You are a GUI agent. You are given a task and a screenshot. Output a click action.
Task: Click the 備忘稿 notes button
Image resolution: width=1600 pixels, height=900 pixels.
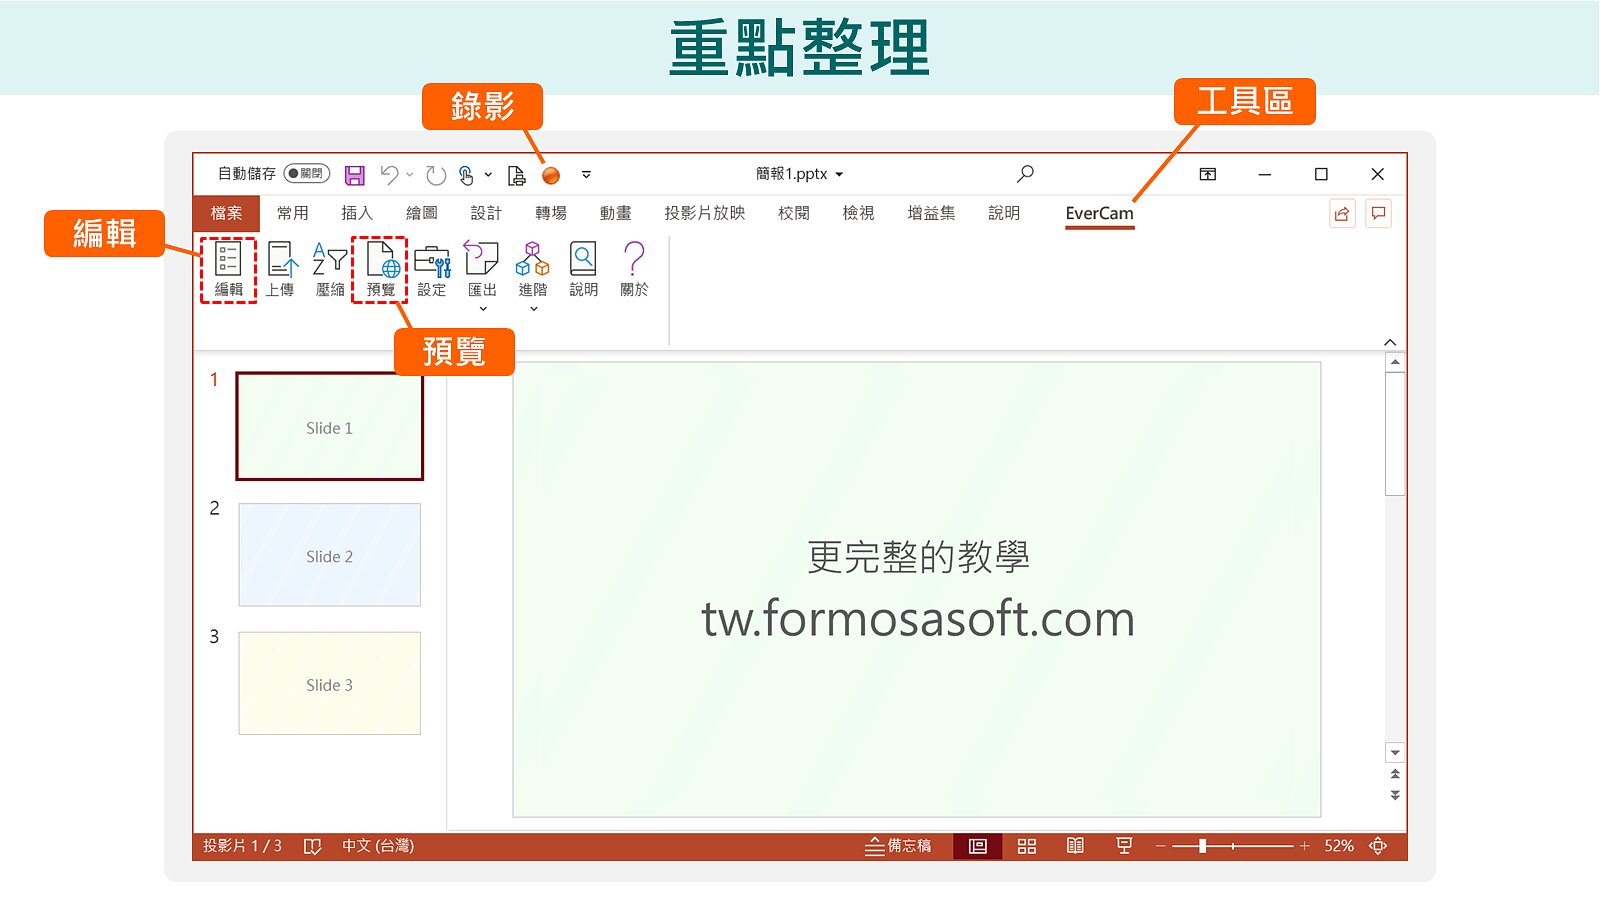tap(898, 846)
